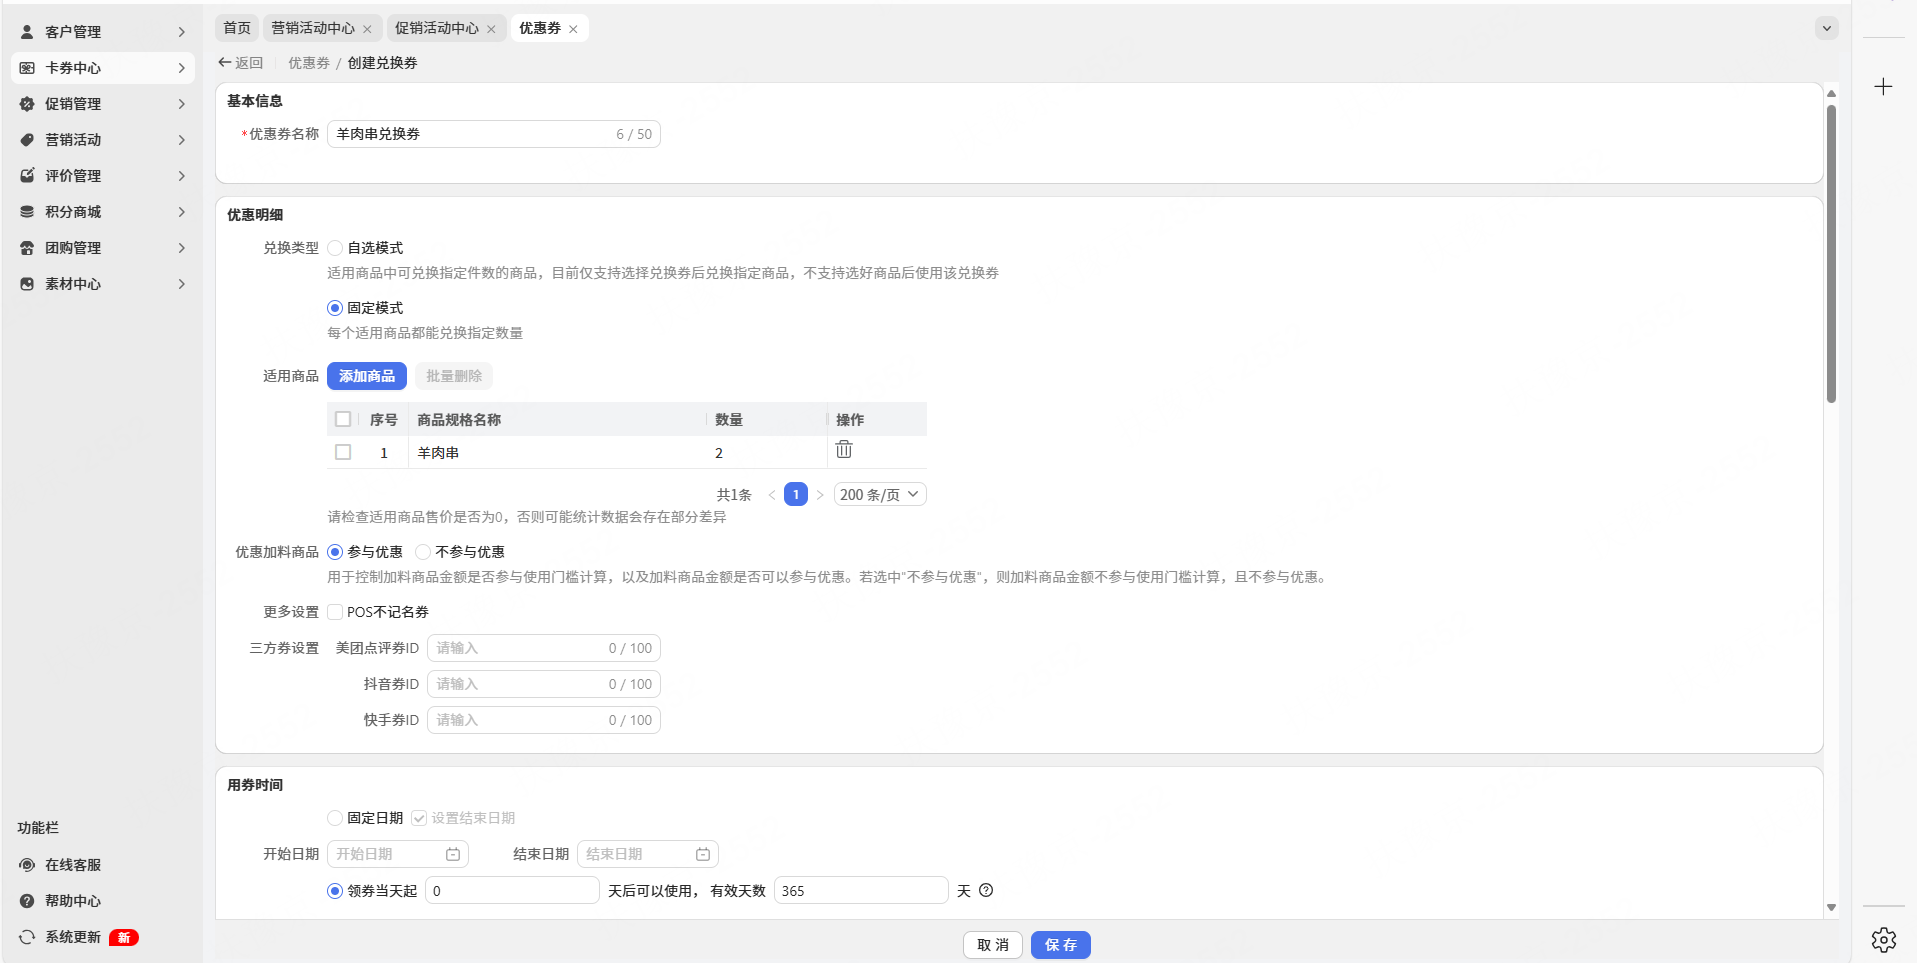Viewport: 1917px width, 963px height.
Task: Click the help icon beside 有效天数
Action: [x=986, y=890]
